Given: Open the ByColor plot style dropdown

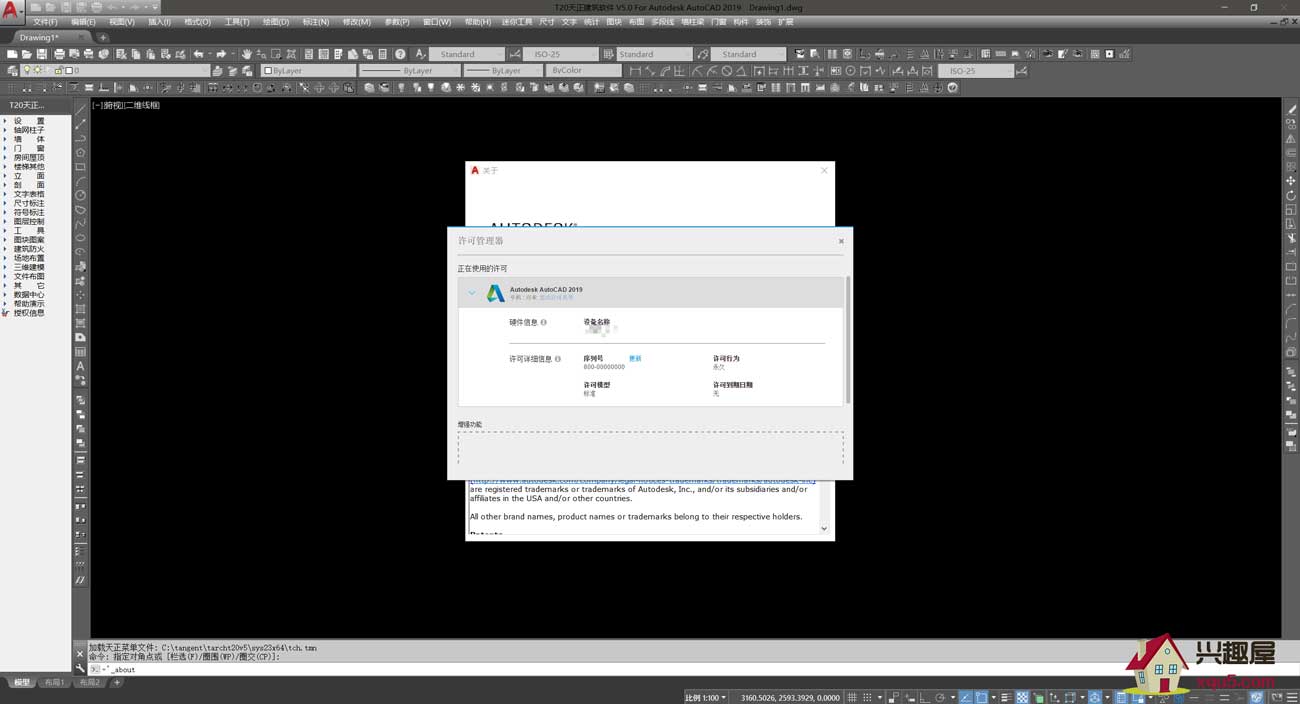Looking at the screenshot, I should click(585, 71).
